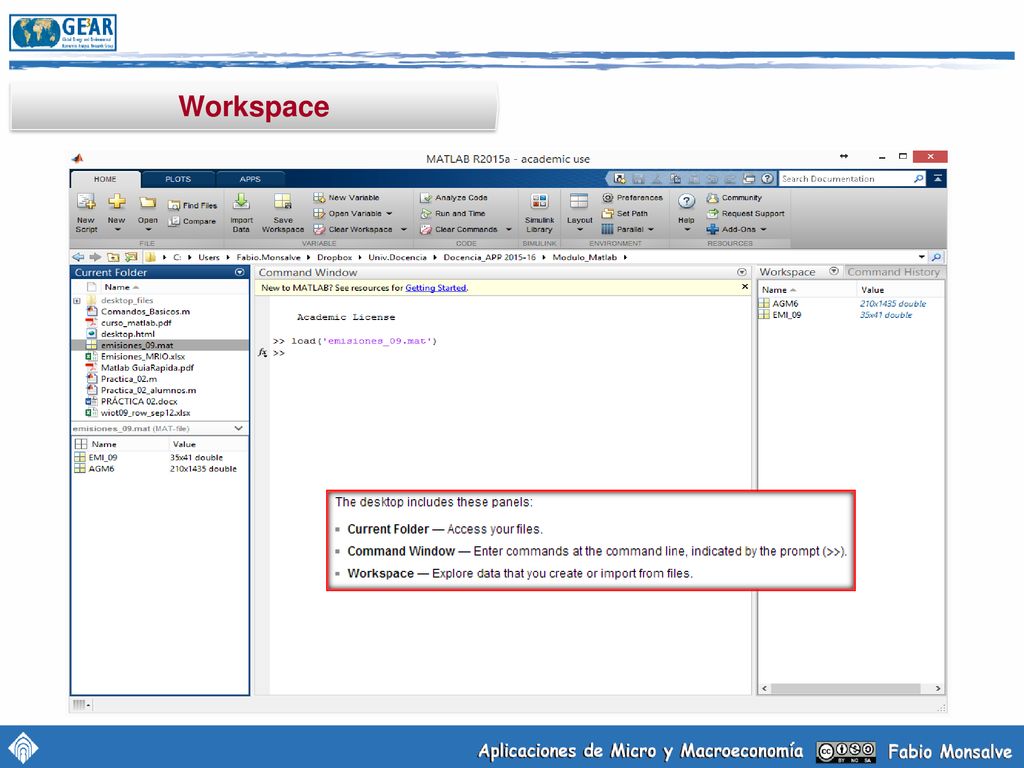1024x768 pixels.
Task: Click the New Script icon
Action: coord(86,202)
